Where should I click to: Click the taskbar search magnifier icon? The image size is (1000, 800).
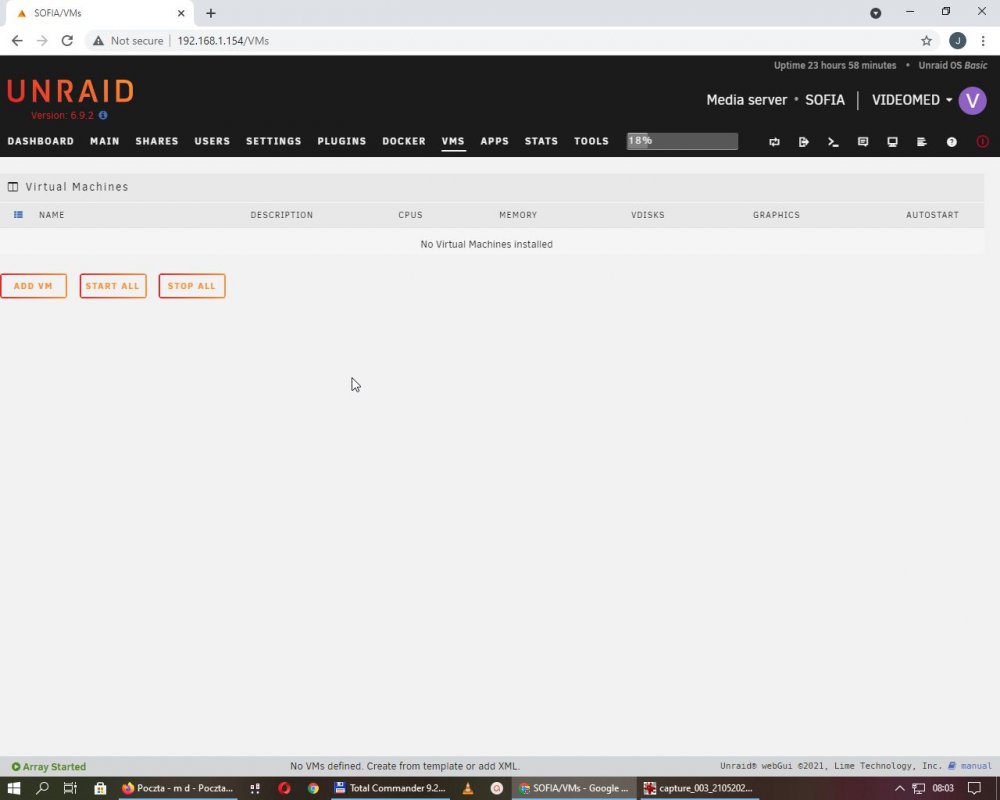42,788
